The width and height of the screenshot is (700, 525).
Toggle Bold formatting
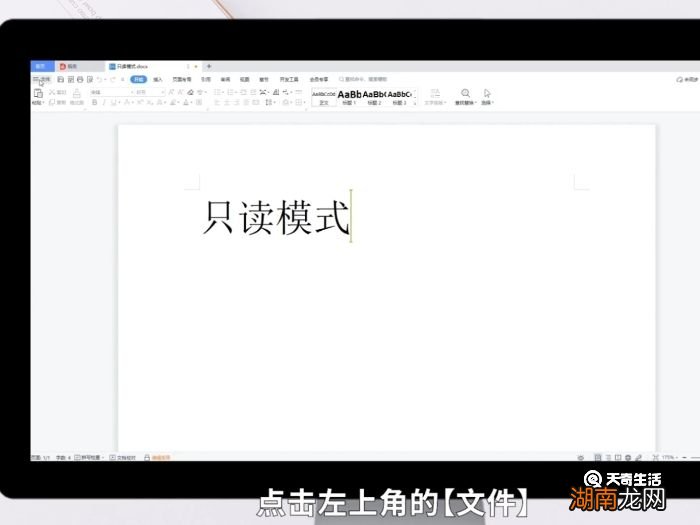[x=95, y=102]
